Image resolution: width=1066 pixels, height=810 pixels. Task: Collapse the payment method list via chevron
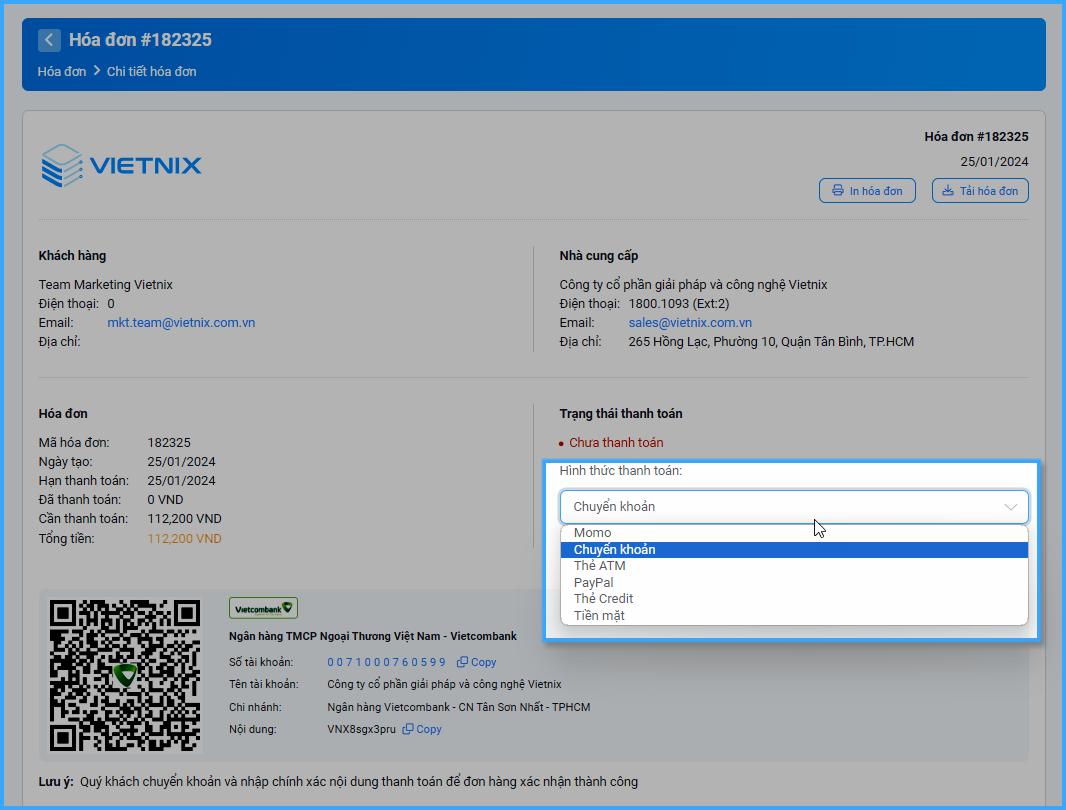pyautogui.click(x=1011, y=507)
